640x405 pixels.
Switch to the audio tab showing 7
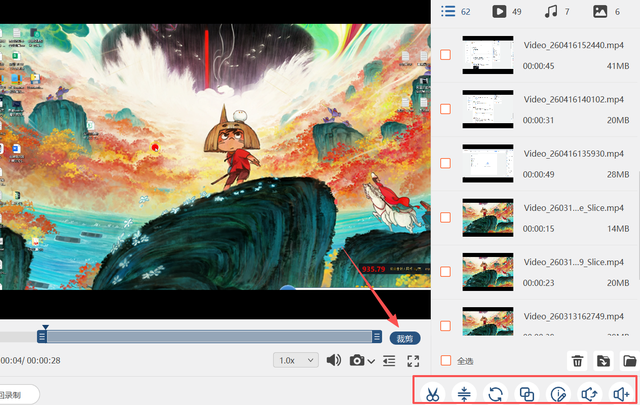tap(557, 11)
